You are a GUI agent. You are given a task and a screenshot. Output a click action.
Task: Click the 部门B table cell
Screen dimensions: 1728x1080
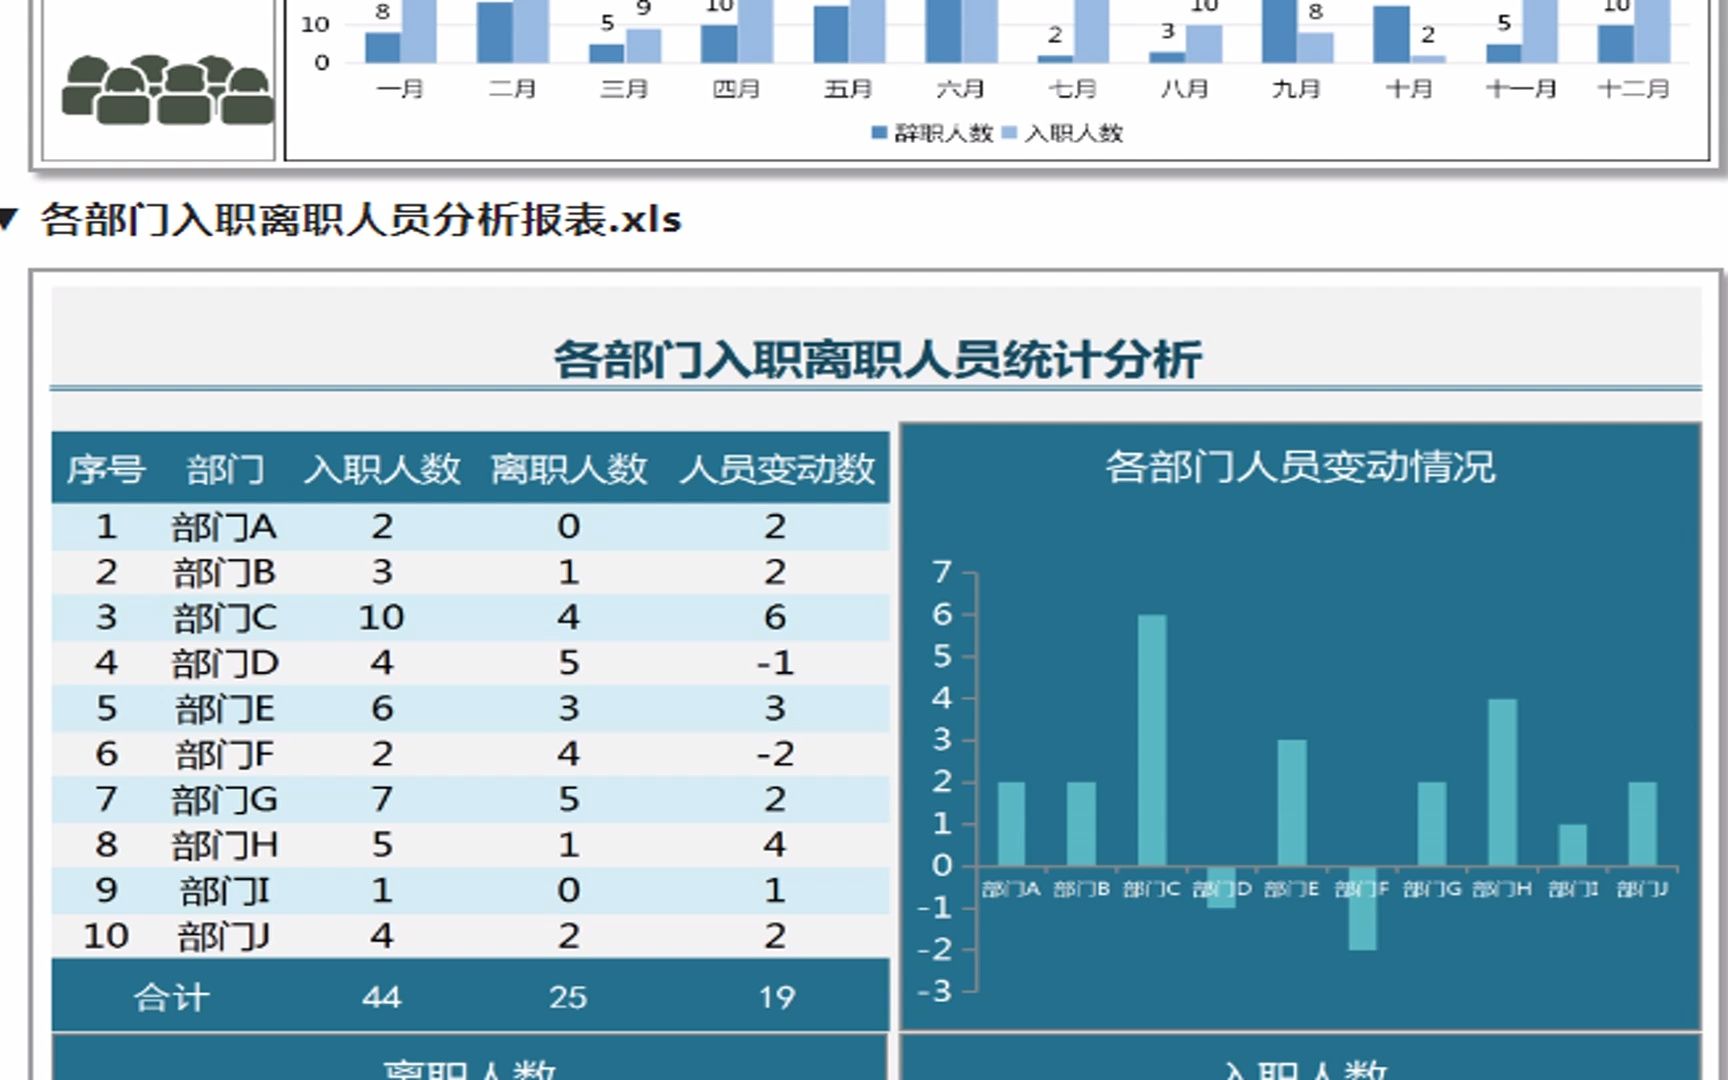click(x=224, y=573)
